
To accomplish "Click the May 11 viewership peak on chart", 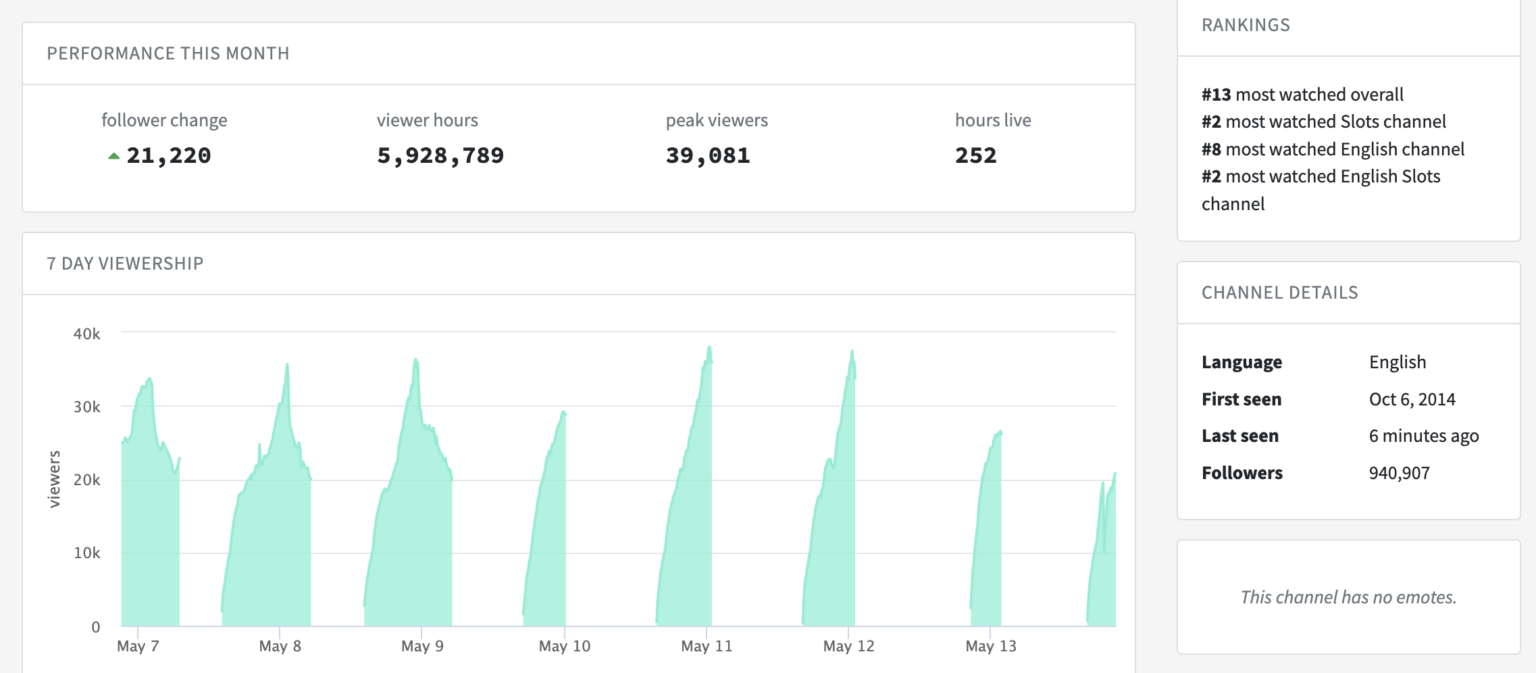I will click(709, 348).
